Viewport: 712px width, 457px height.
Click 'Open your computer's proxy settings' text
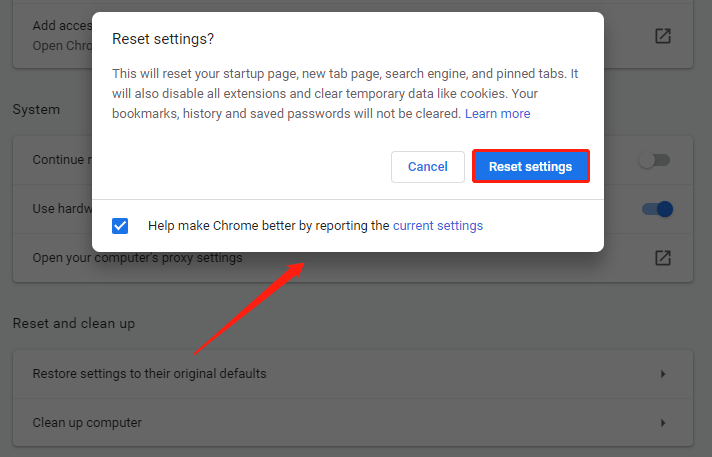[x=138, y=258]
